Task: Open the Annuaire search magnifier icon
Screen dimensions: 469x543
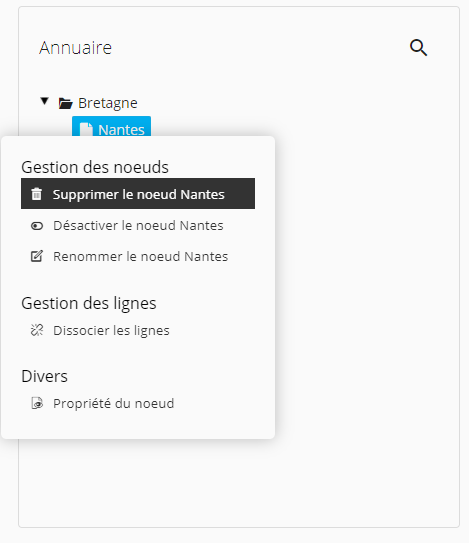Action: (418, 47)
